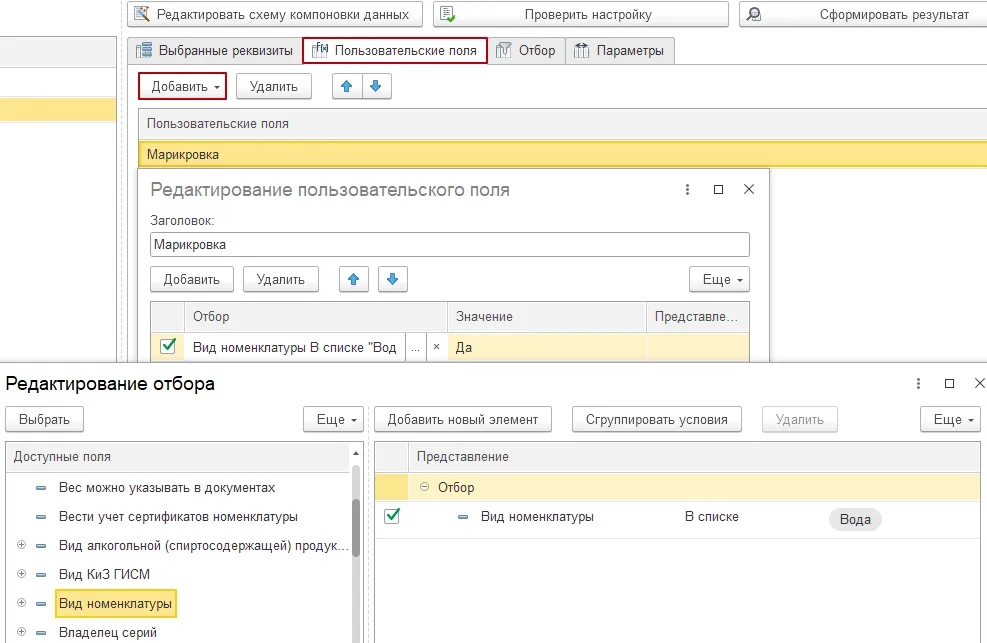
Task: Uncheck the Вид номенклатуры filter condition checkbox
Action: pos(392,516)
